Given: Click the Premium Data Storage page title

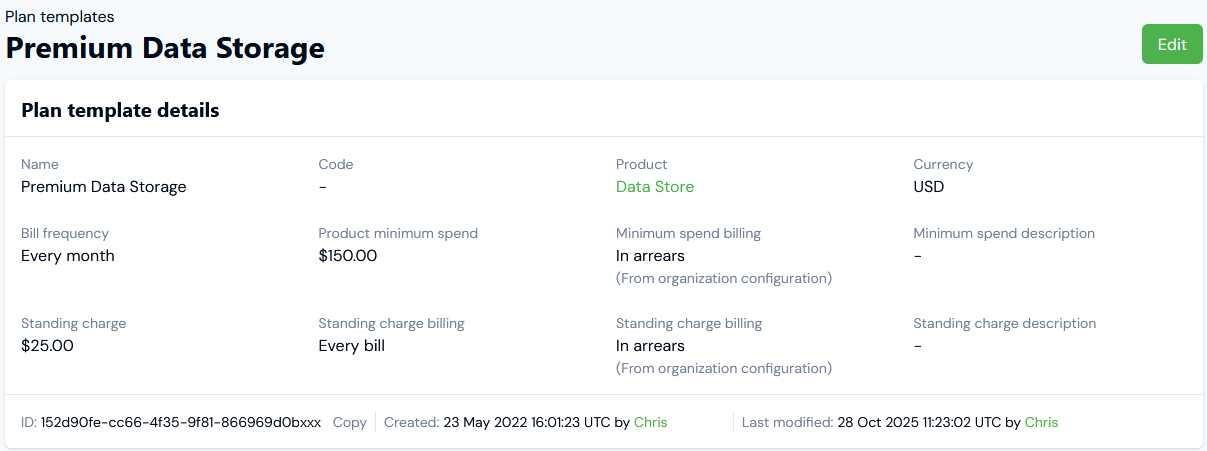Looking at the screenshot, I should [x=165, y=48].
